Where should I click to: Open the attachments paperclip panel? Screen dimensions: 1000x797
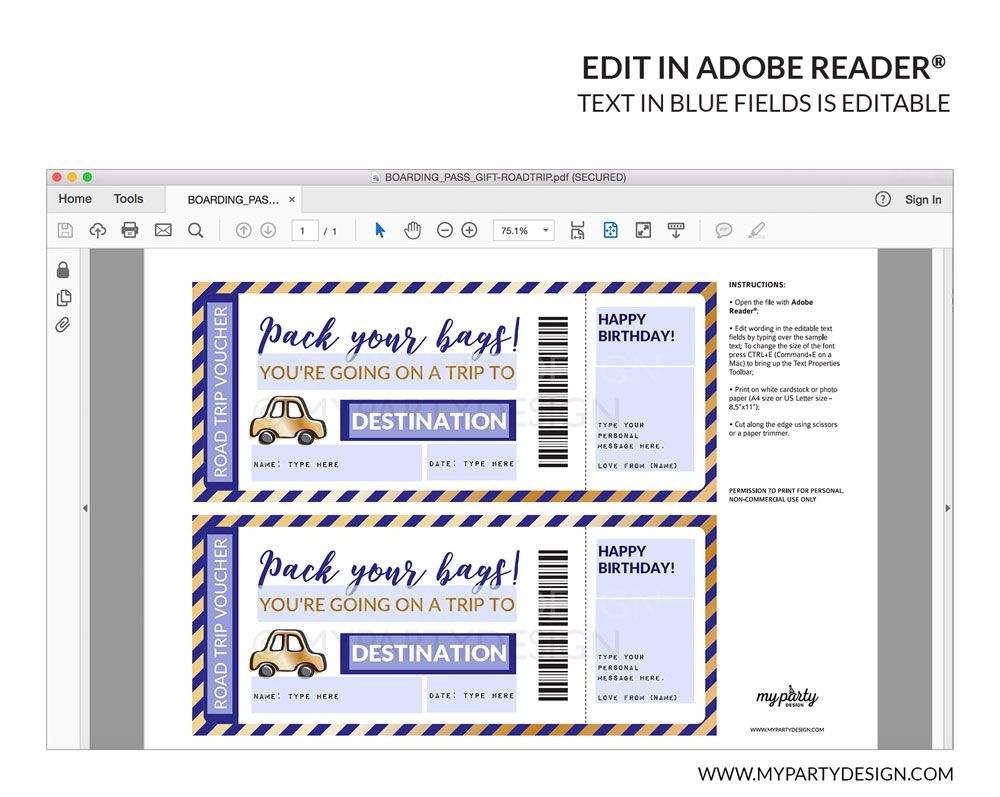click(x=62, y=325)
